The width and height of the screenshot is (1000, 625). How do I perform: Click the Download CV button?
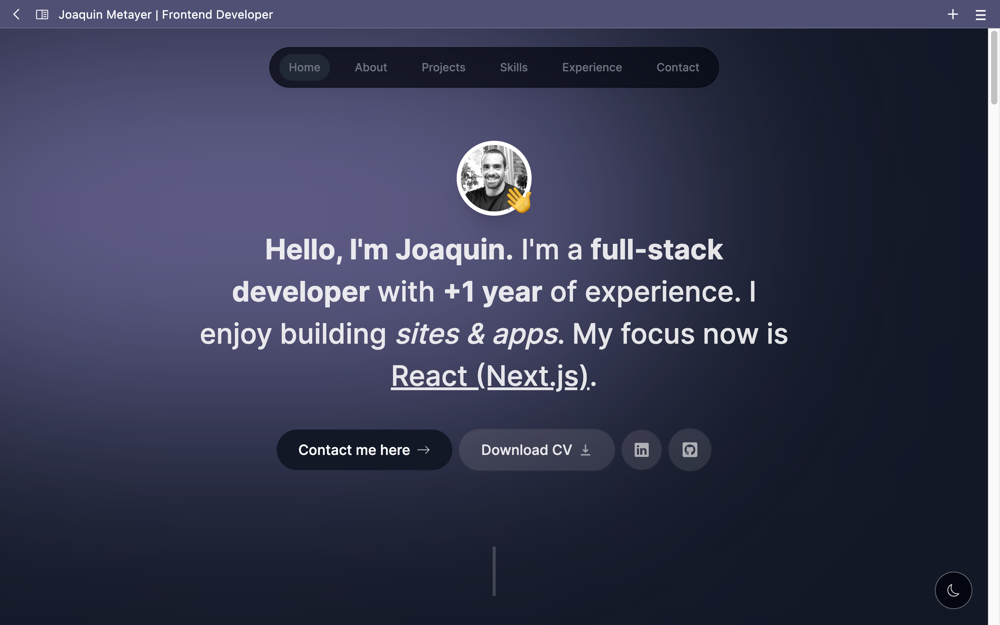click(536, 450)
